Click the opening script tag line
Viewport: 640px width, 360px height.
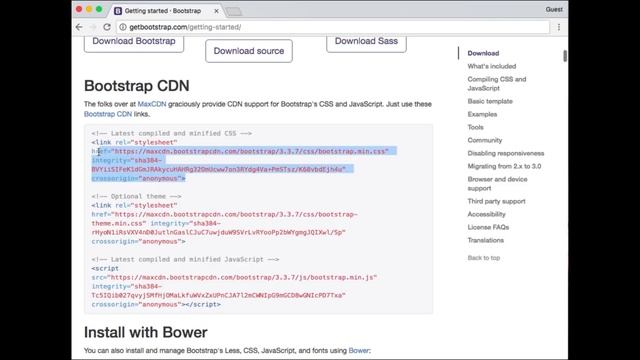tap(105, 269)
